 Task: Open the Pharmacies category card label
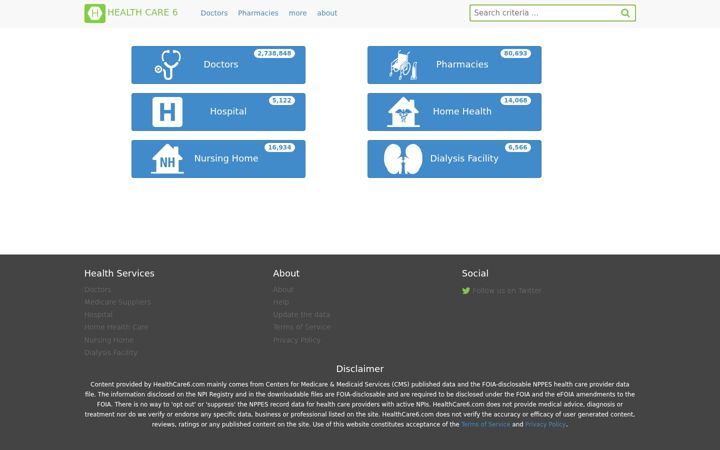click(462, 64)
